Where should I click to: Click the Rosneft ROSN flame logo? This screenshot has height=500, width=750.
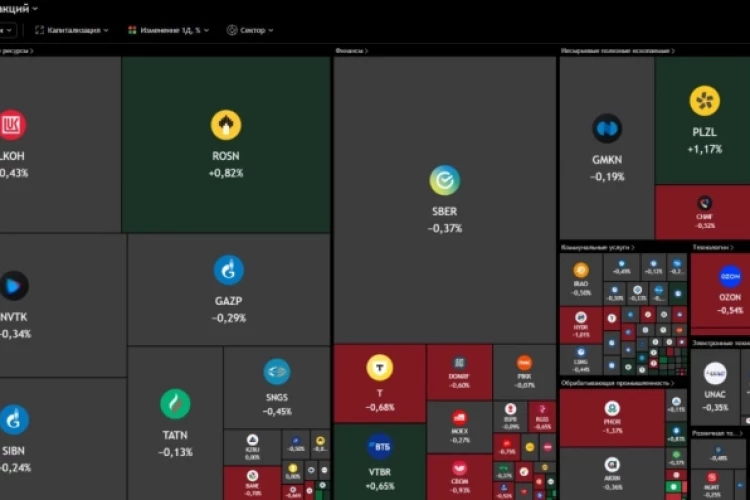tap(226, 125)
